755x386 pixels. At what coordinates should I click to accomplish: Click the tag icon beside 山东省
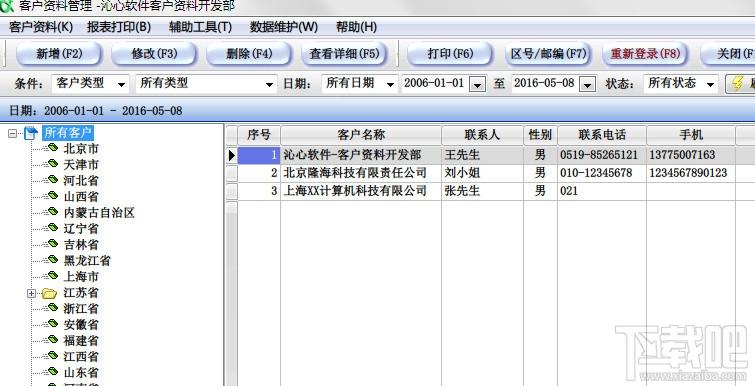point(52,372)
